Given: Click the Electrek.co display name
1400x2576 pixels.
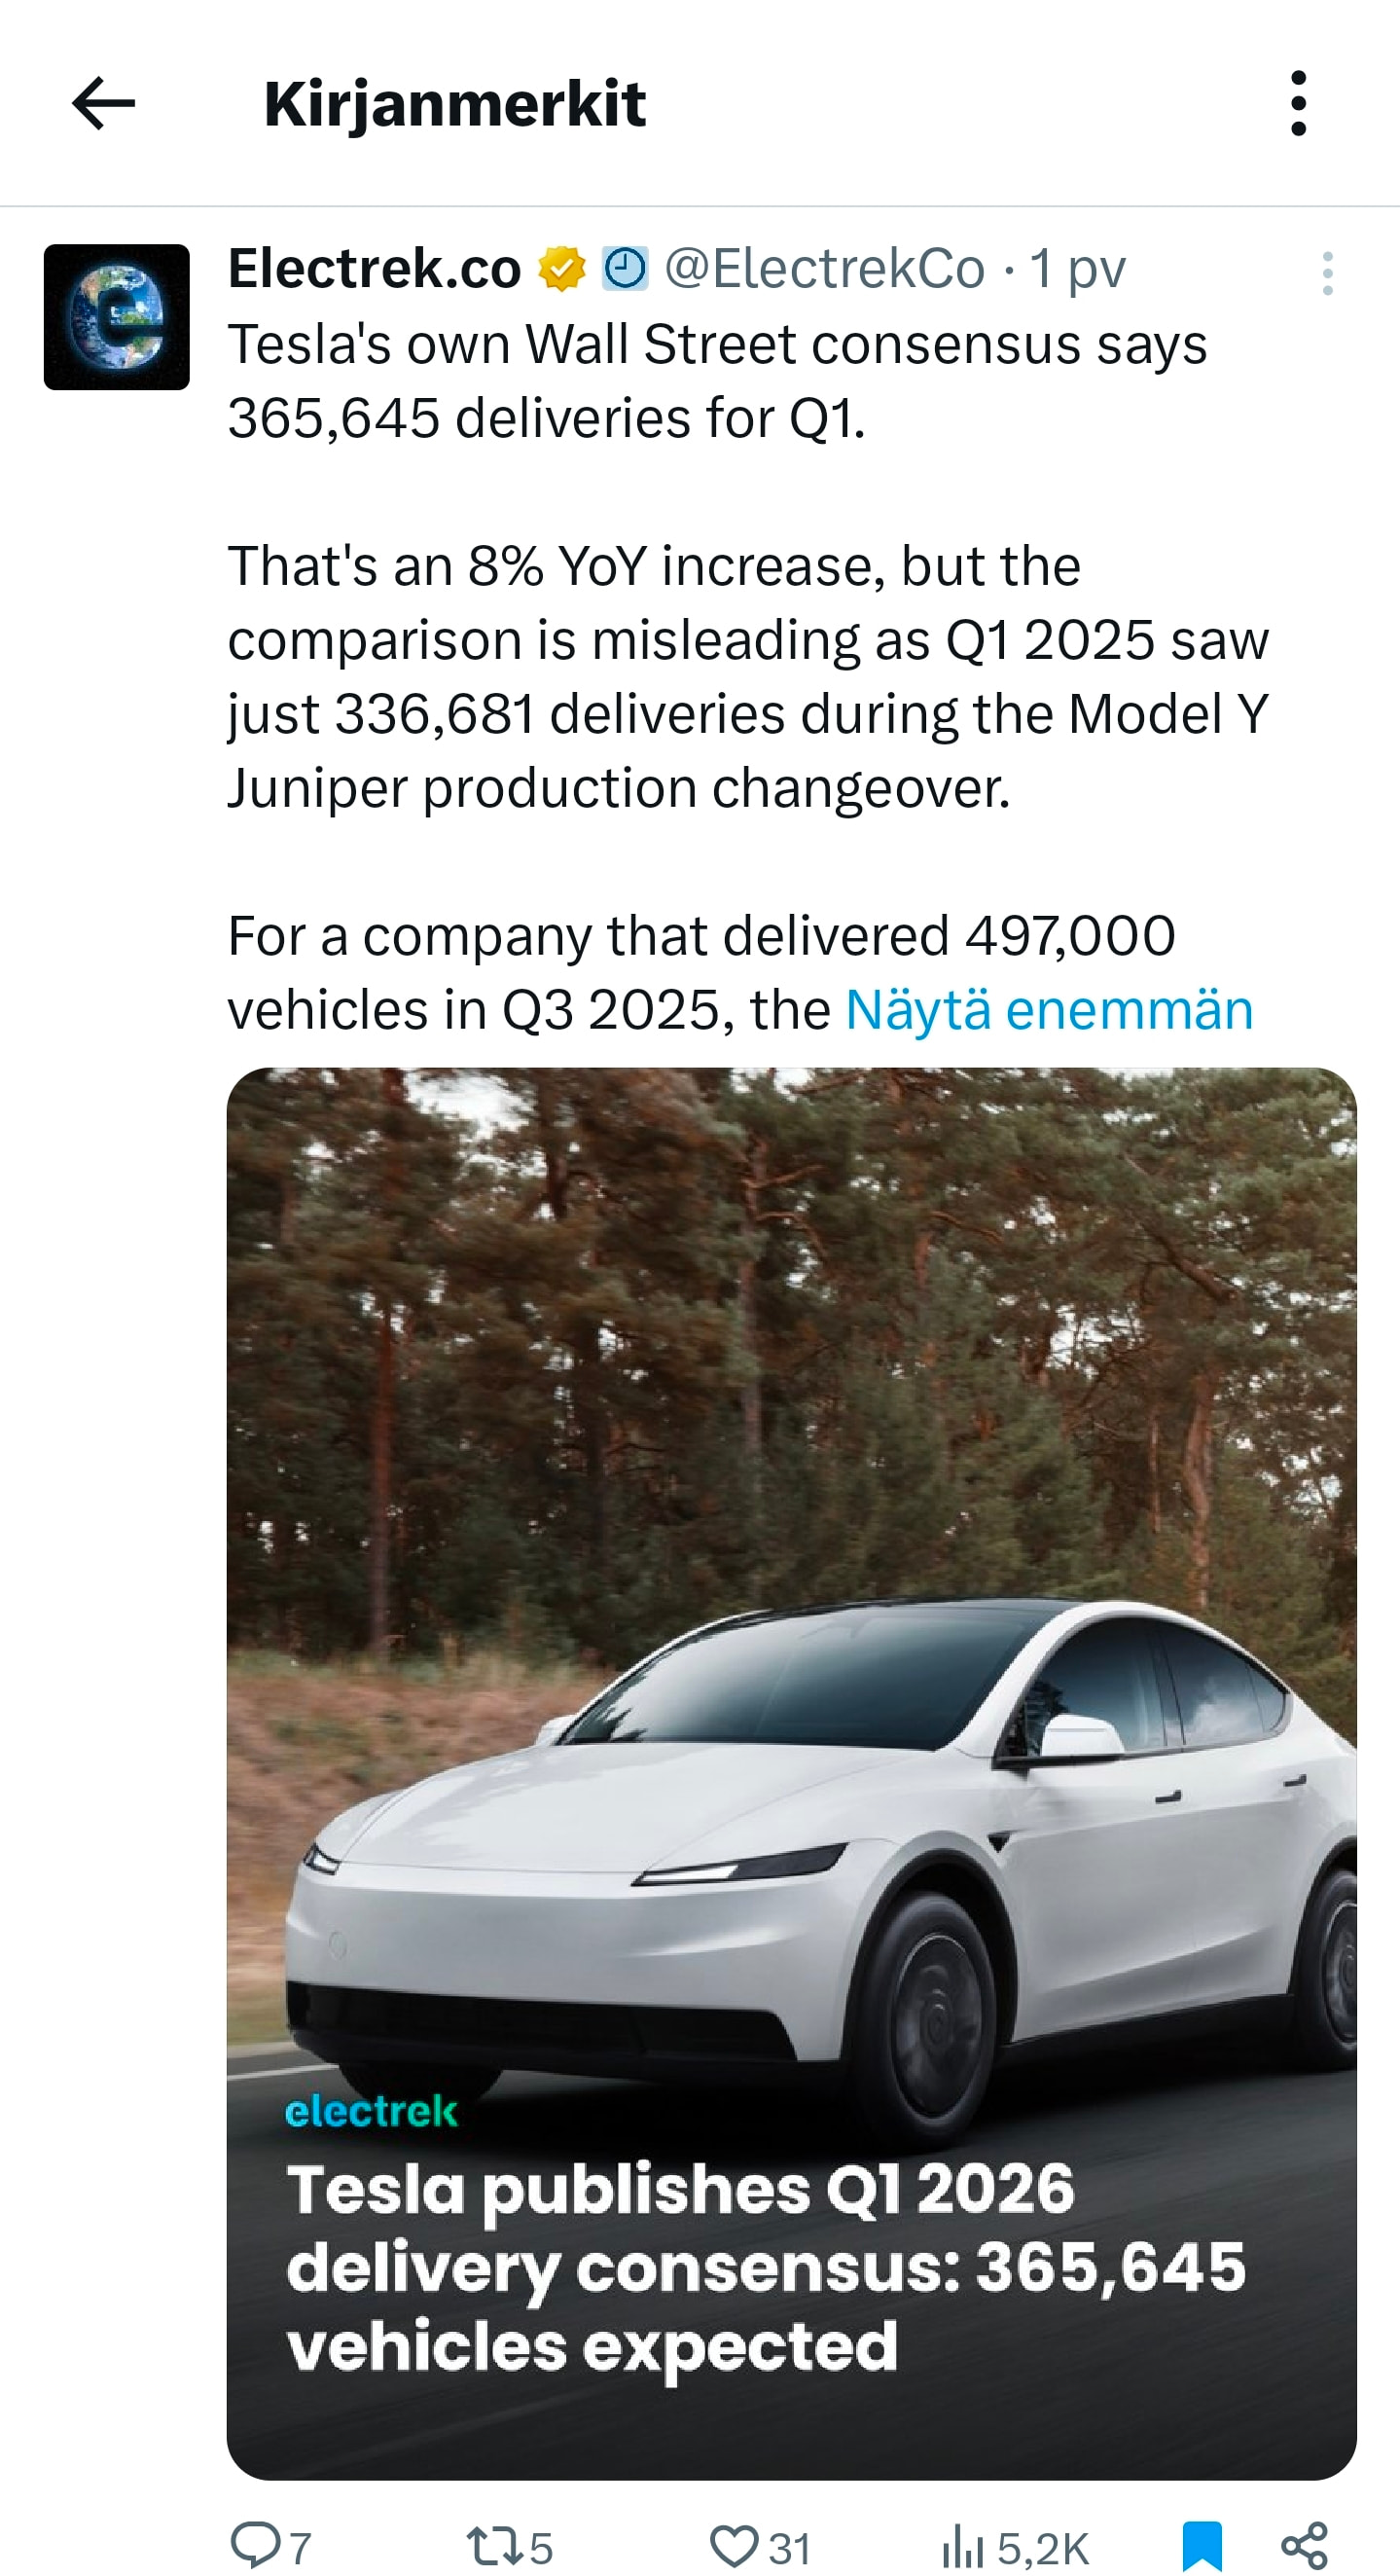Looking at the screenshot, I should (x=374, y=268).
